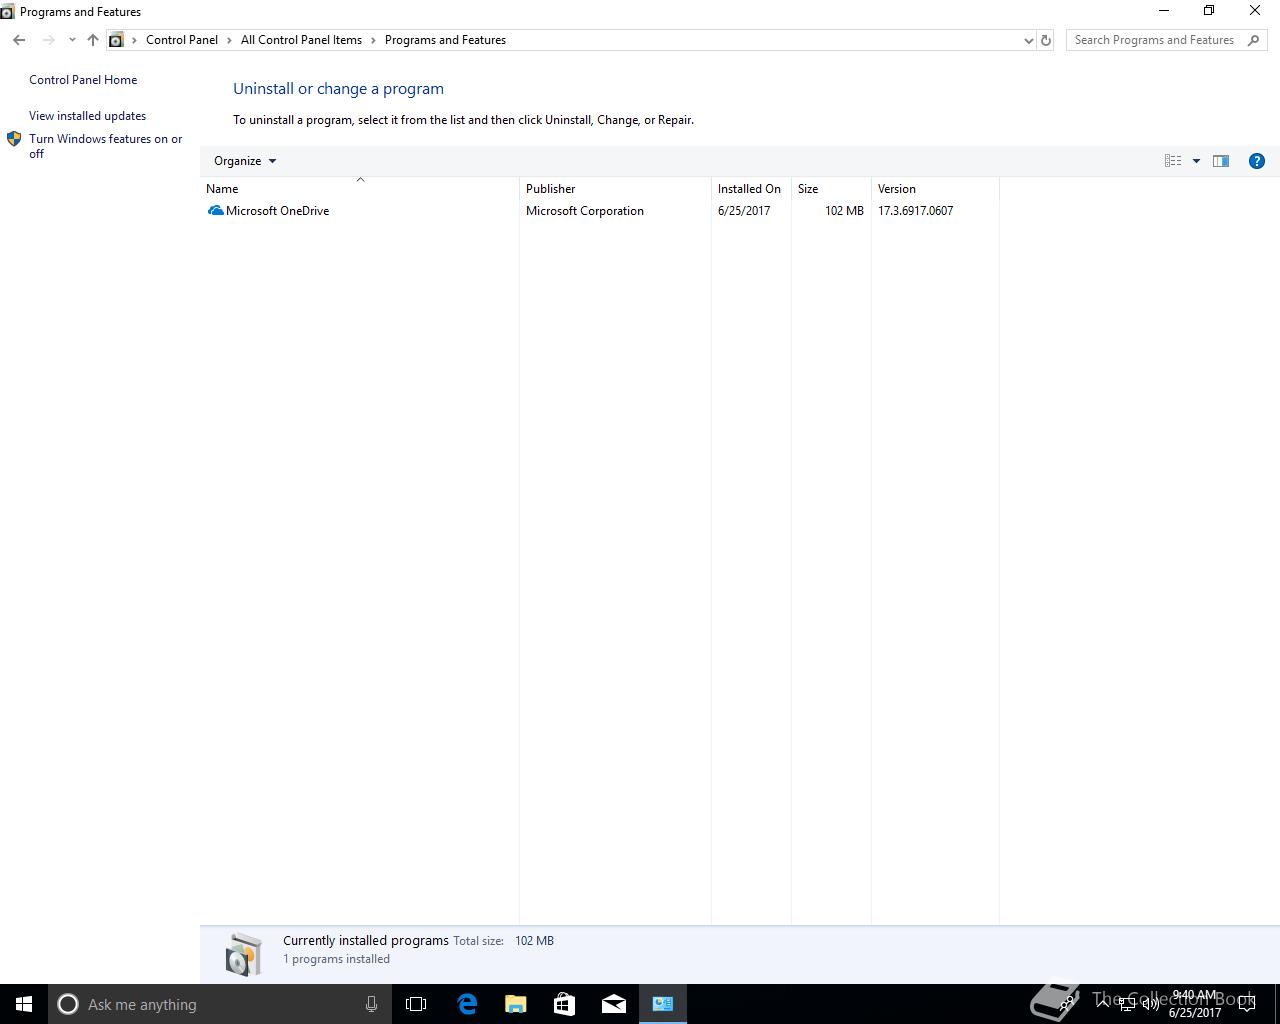Viewport: 1280px width, 1024px height.
Task: Toggle the preview pane icon
Action: [1221, 161]
